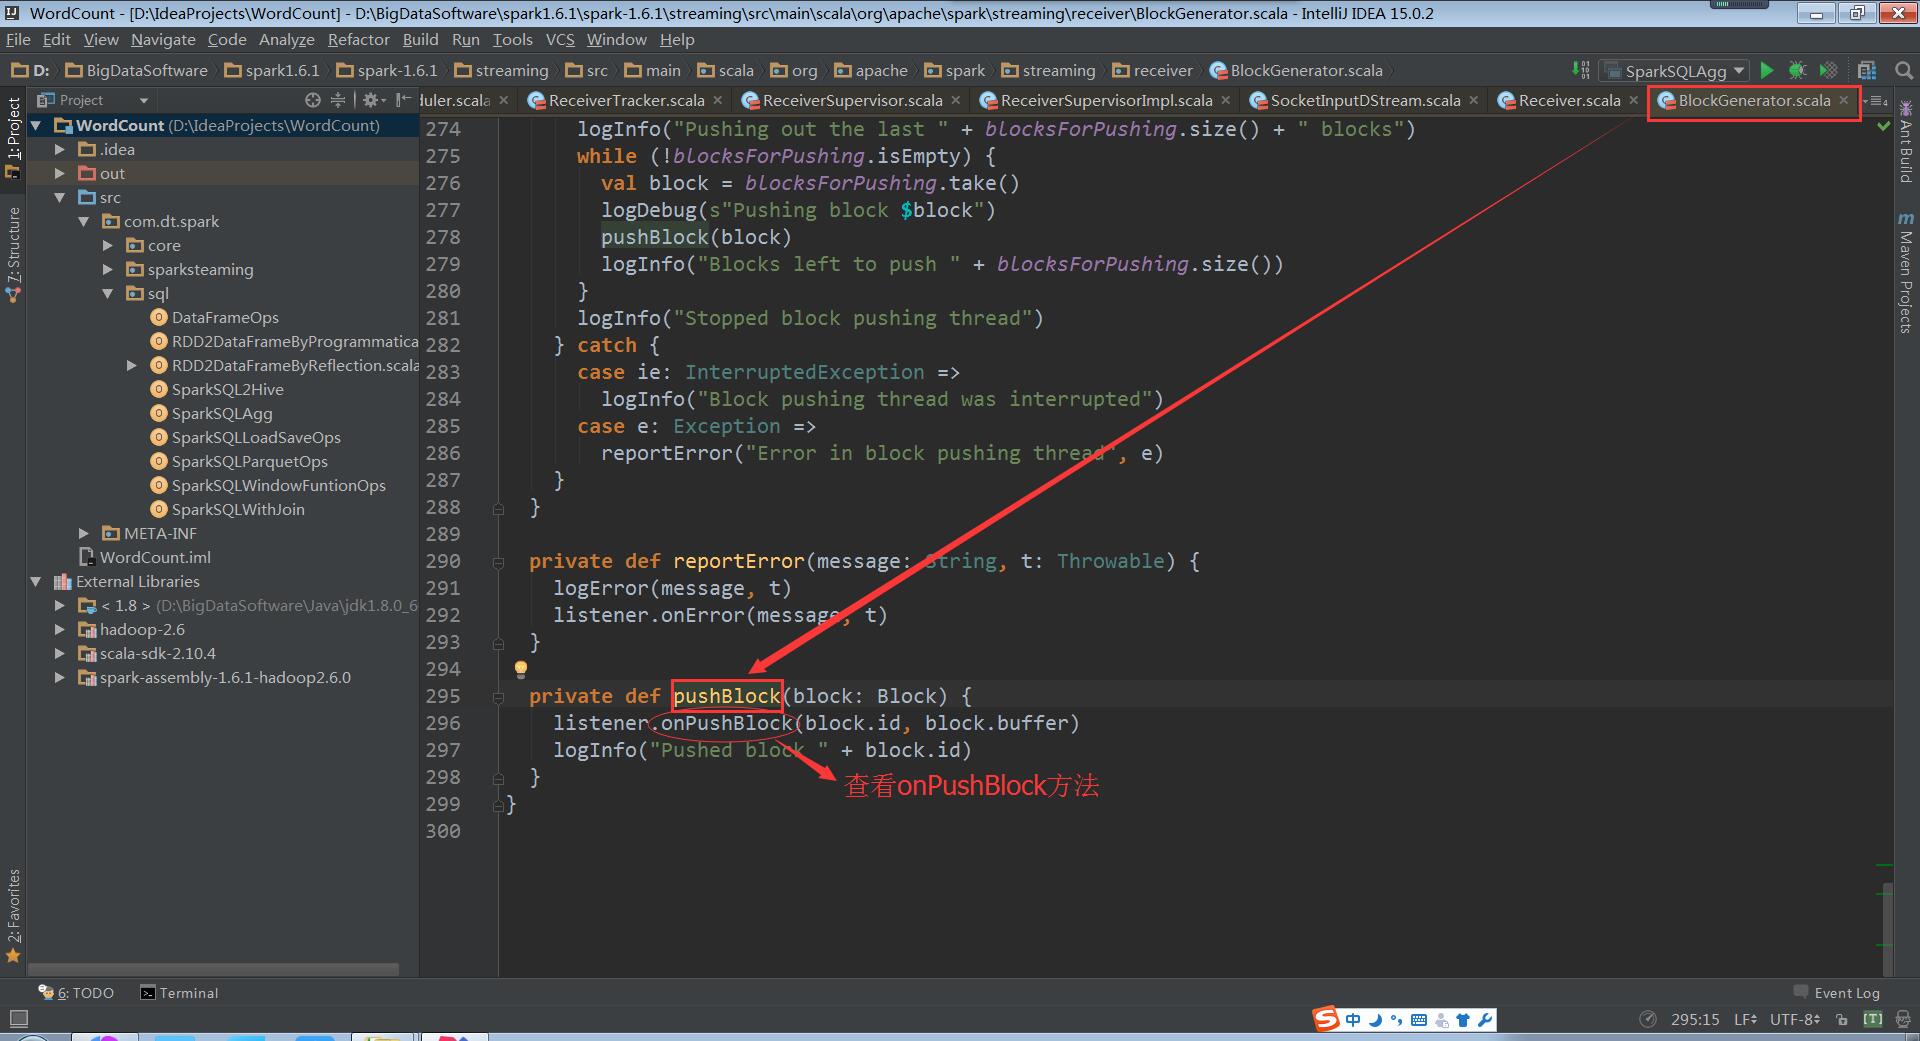Run with coverage icon in toolbar
Screen dimensions: 1920x1041
pos(1828,70)
